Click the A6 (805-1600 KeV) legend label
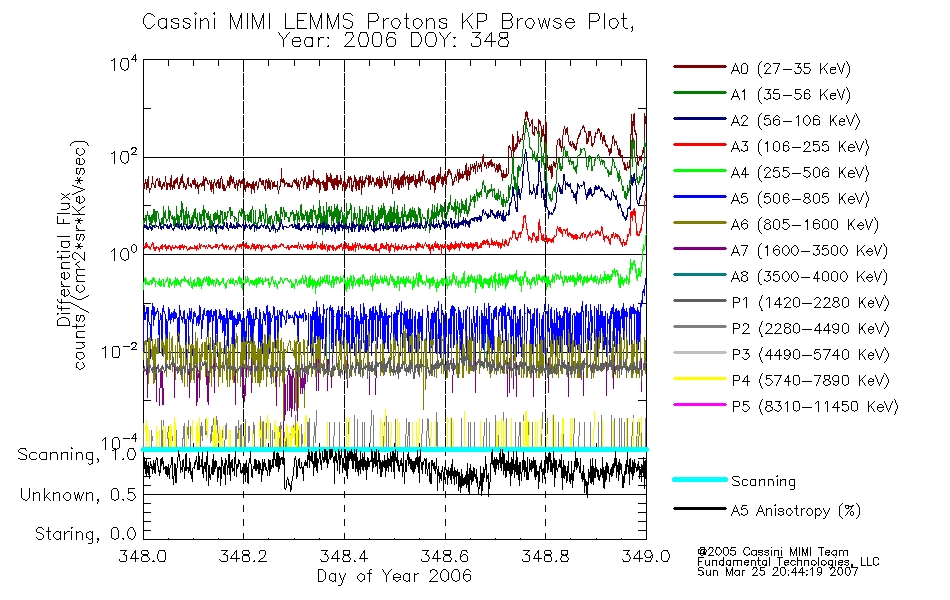Screen dimensions: 950x600 [x=805, y=225]
